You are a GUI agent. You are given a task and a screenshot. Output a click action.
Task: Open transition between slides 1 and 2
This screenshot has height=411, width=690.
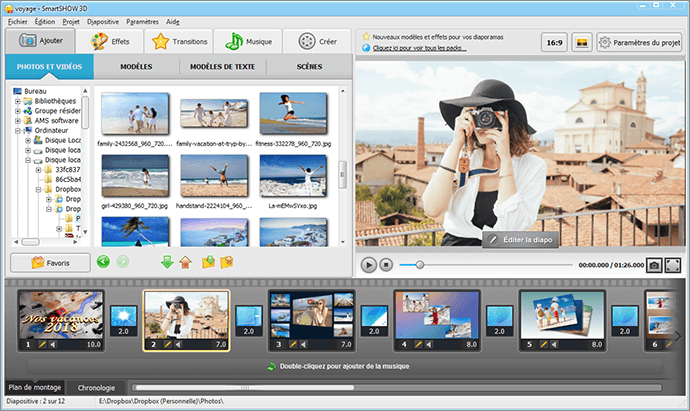point(124,321)
